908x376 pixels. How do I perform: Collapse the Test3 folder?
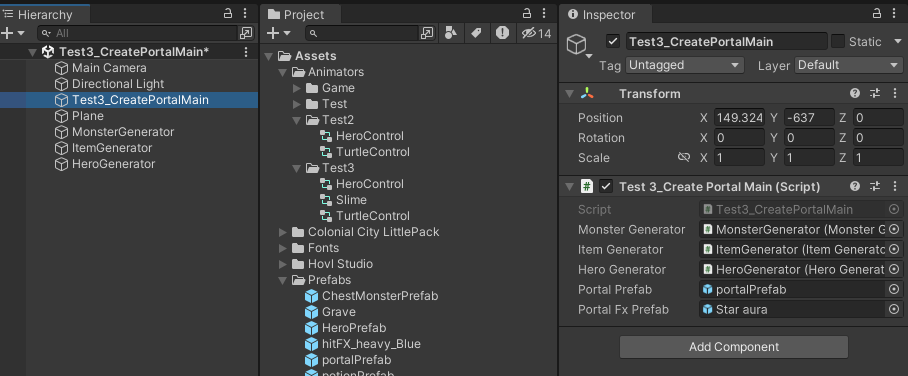coord(297,168)
